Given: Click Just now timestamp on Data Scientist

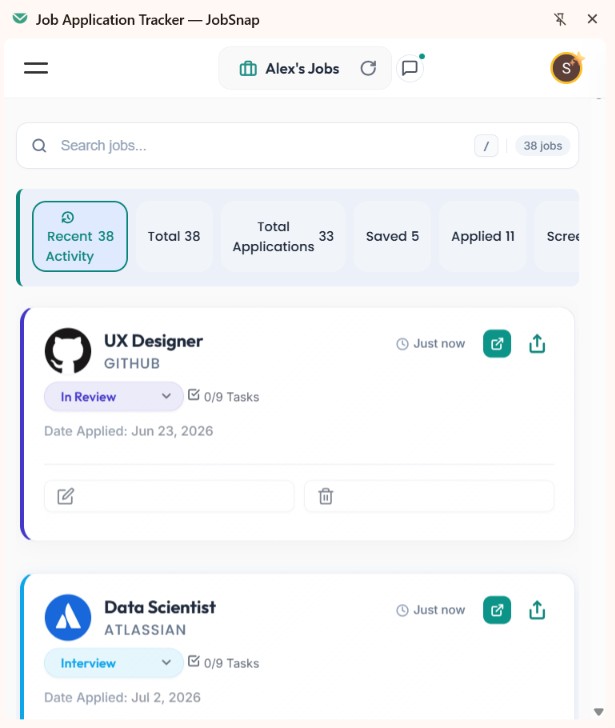Looking at the screenshot, I should (430, 610).
